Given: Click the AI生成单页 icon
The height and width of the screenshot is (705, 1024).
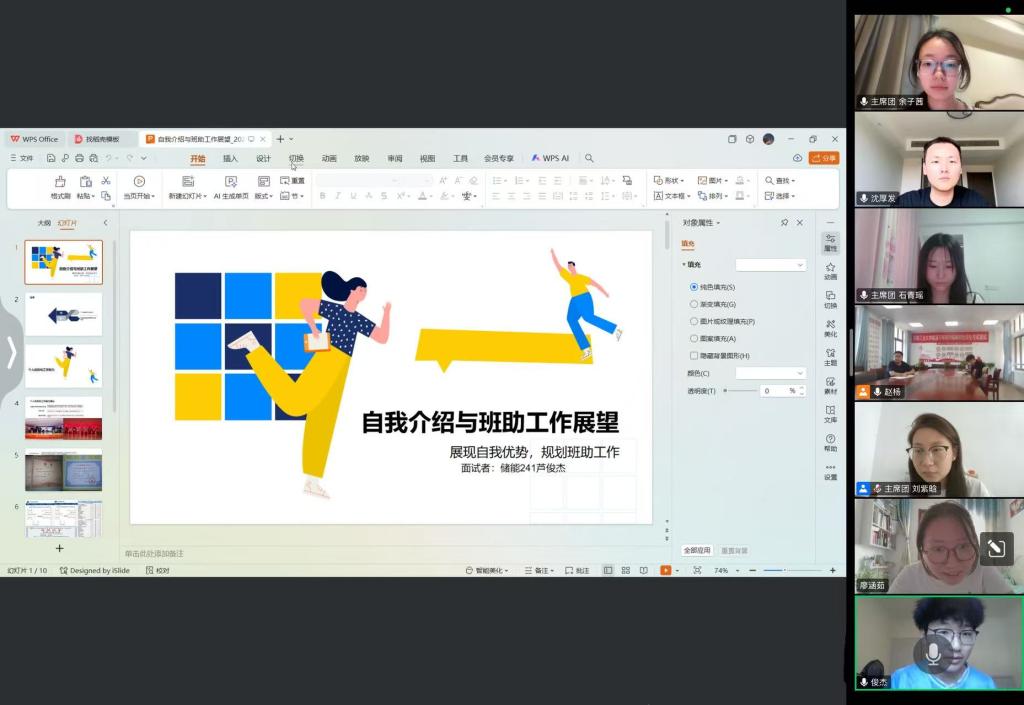Looking at the screenshot, I should click(x=230, y=182).
